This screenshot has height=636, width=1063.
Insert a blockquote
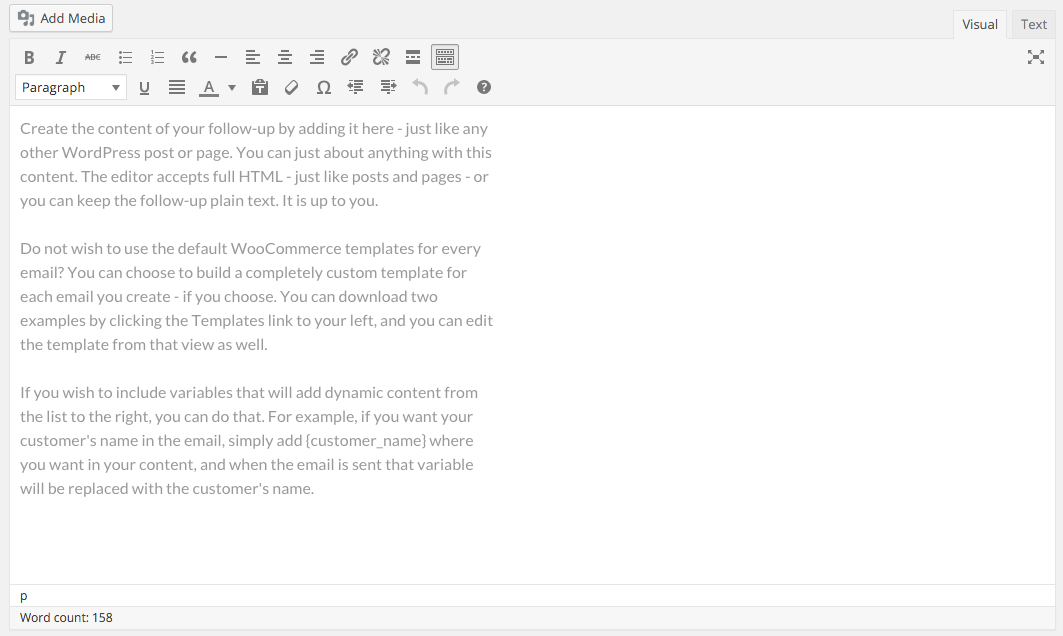click(189, 57)
